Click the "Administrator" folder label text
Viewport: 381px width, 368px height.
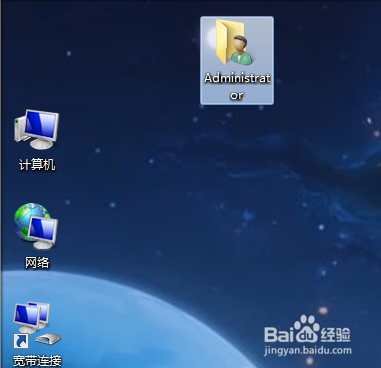237,87
